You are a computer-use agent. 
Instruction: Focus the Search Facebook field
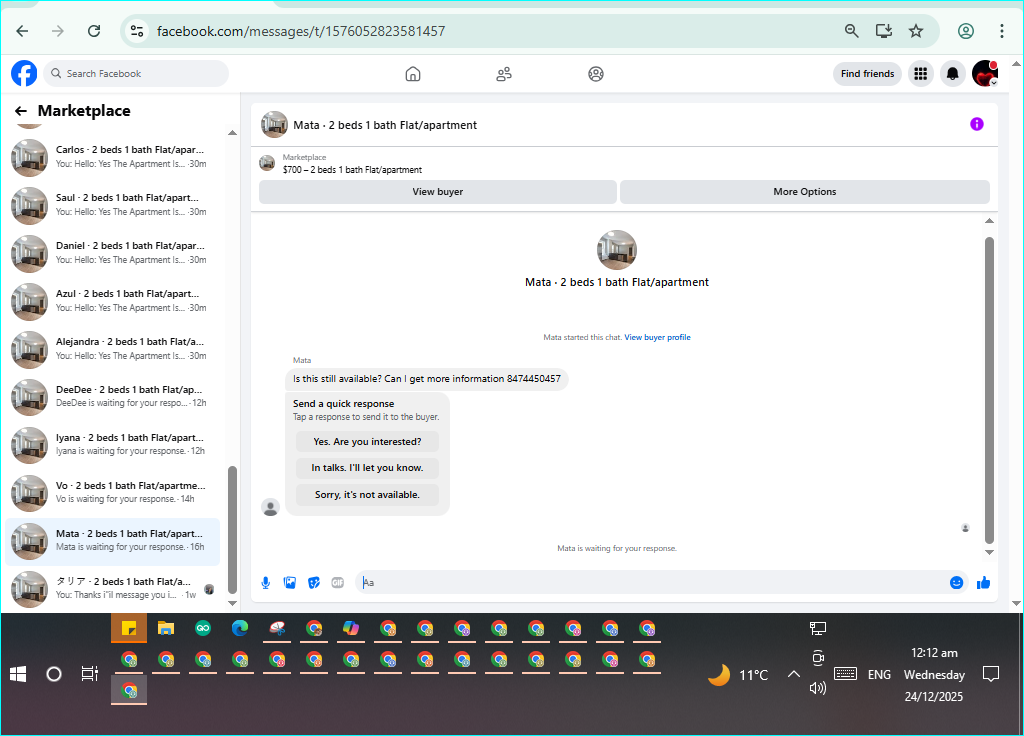(x=136, y=74)
